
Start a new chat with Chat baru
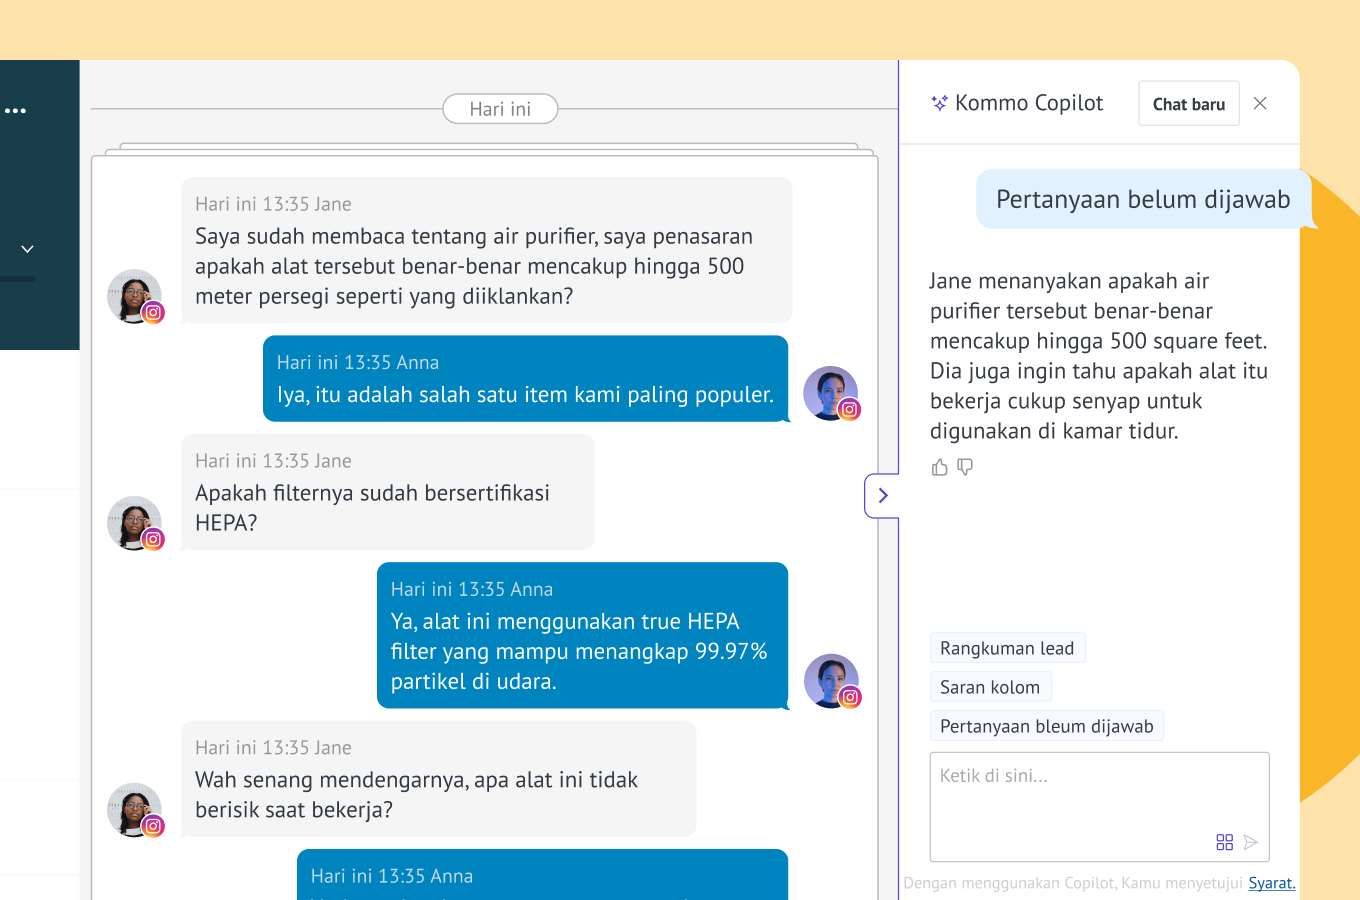click(1188, 104)
